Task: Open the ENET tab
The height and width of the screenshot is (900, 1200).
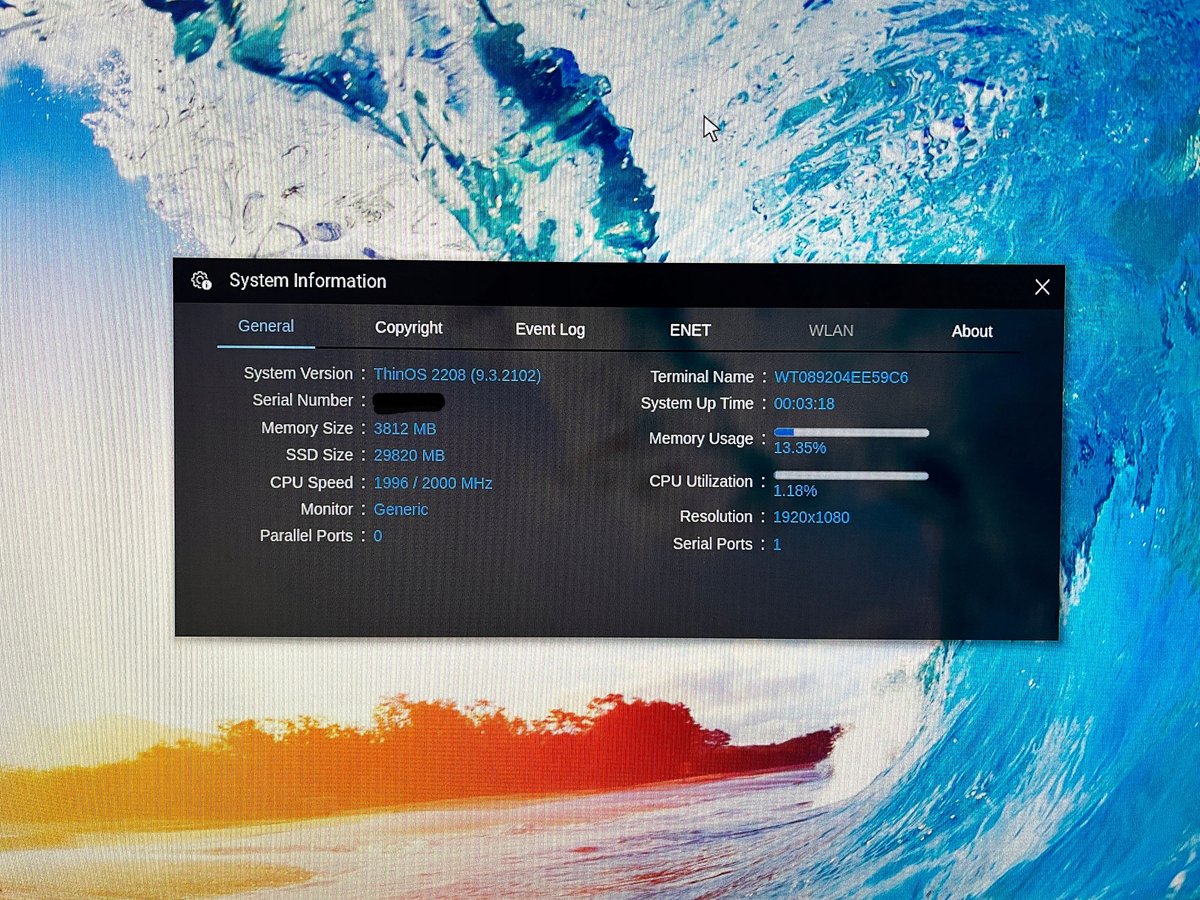Action: (690, 330)
